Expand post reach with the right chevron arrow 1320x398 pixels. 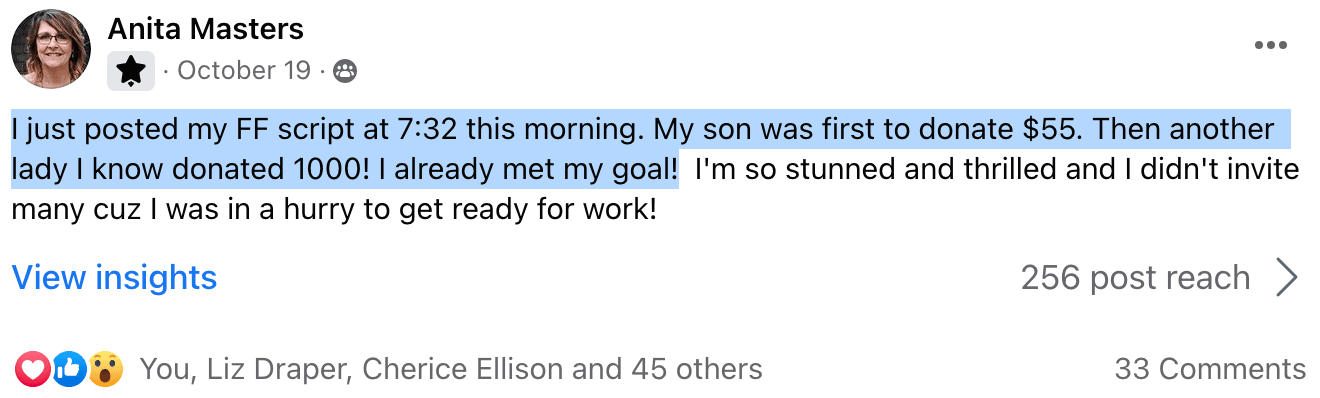coord(1287,278)
